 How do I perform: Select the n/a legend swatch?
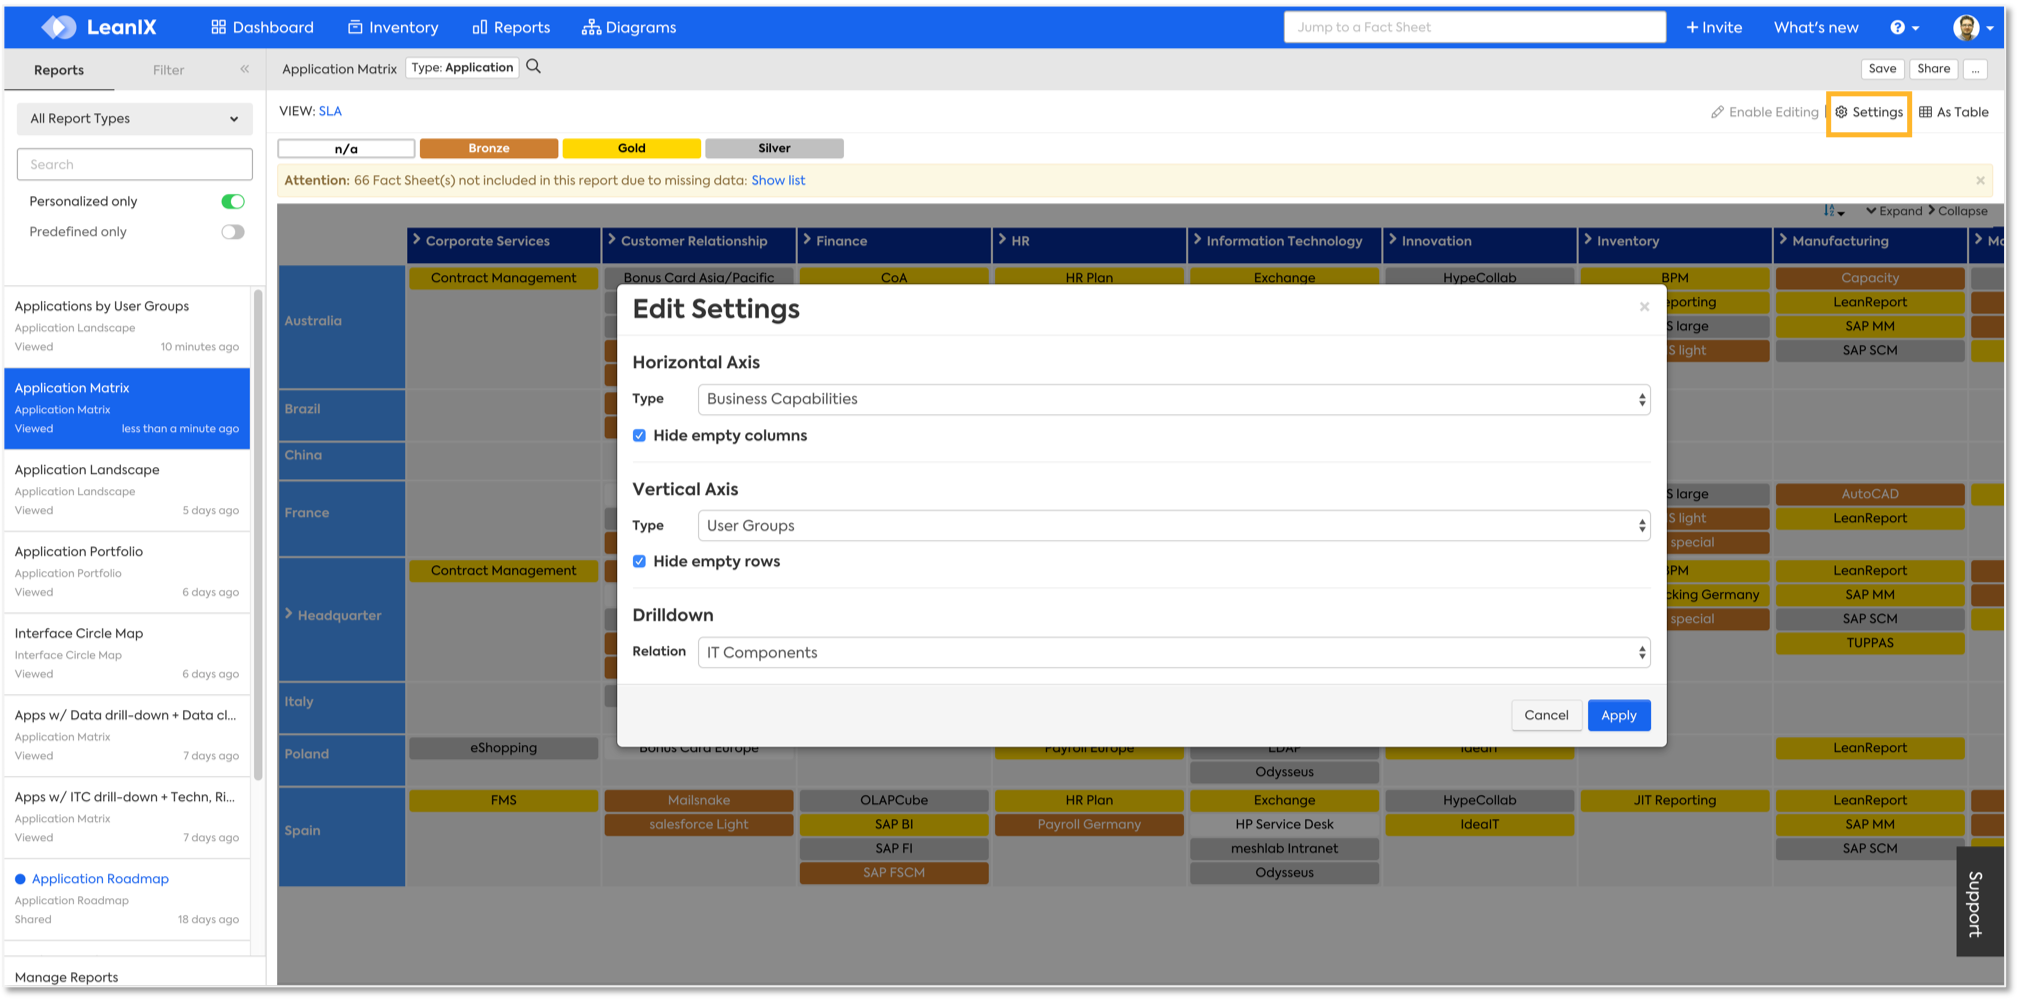pos(346,148)
